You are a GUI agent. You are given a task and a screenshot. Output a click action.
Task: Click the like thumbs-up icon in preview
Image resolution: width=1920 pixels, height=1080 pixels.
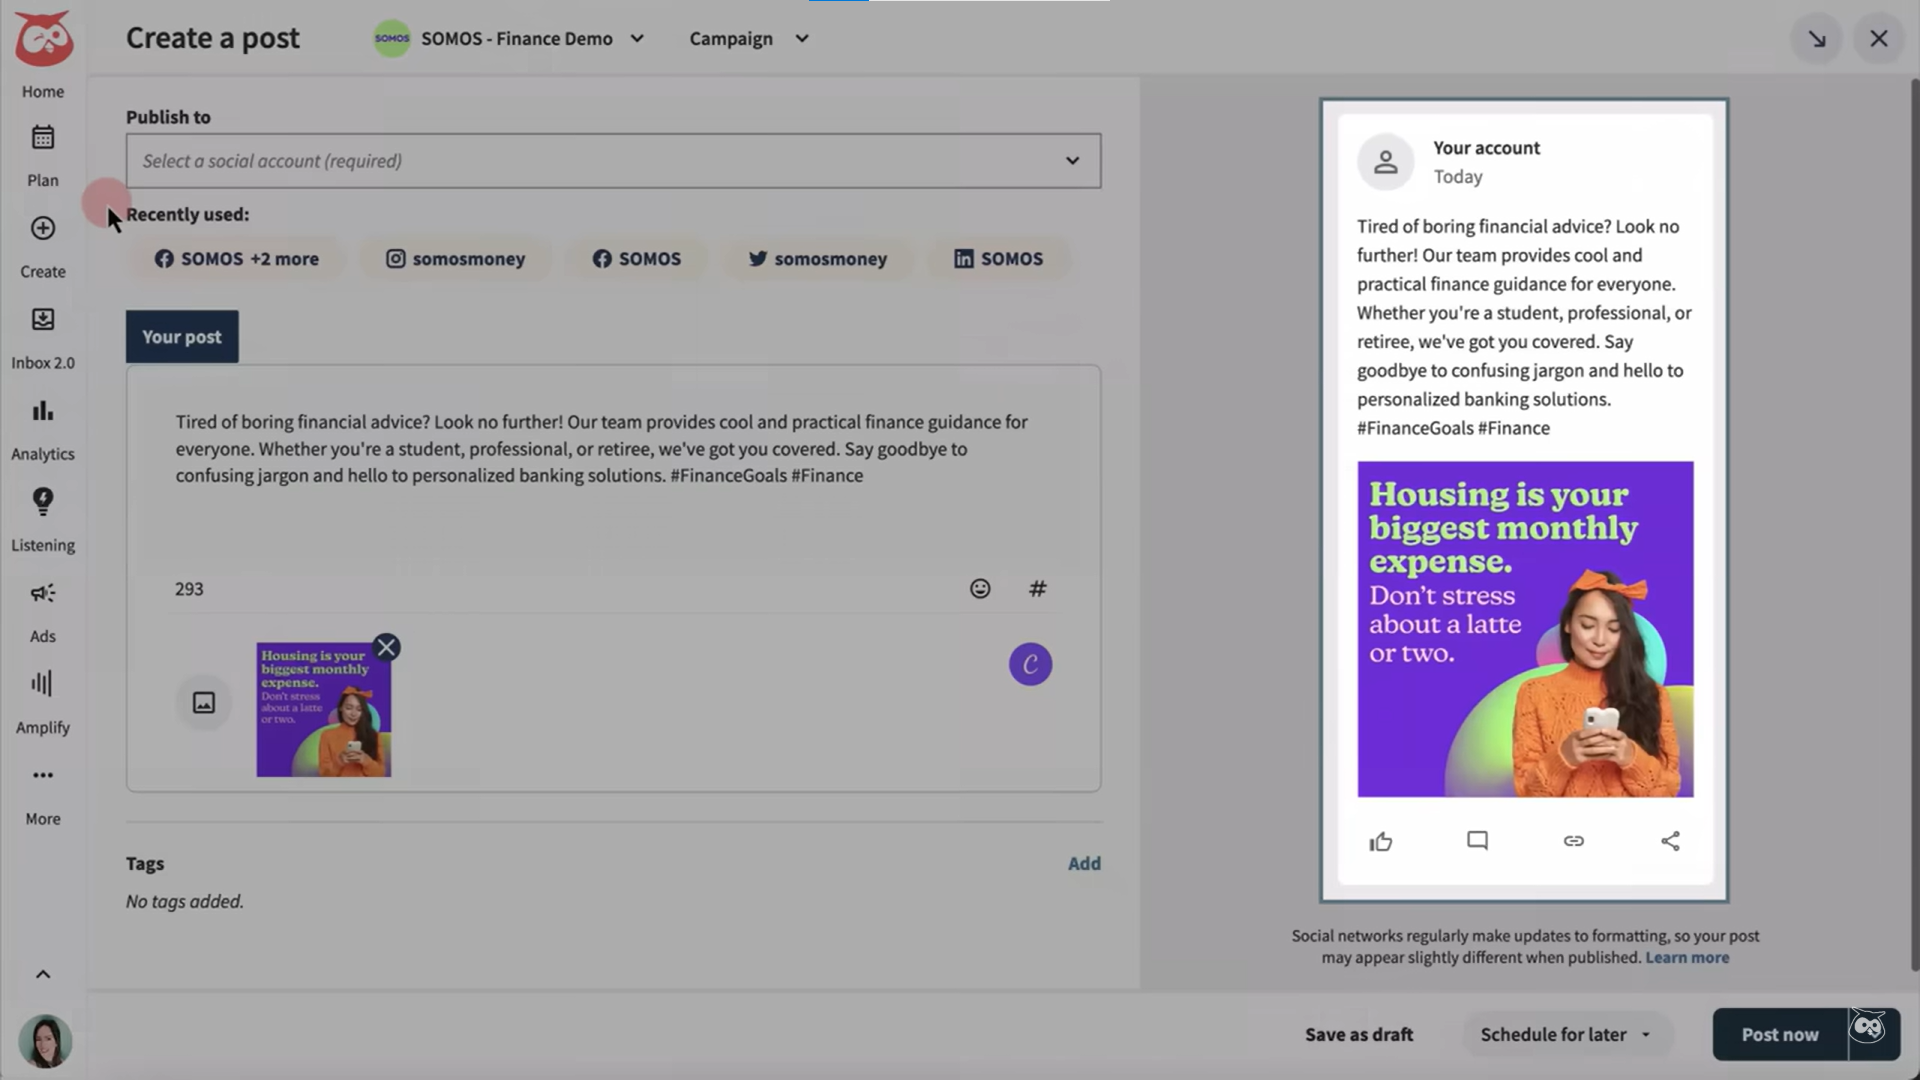point(1381,841)
